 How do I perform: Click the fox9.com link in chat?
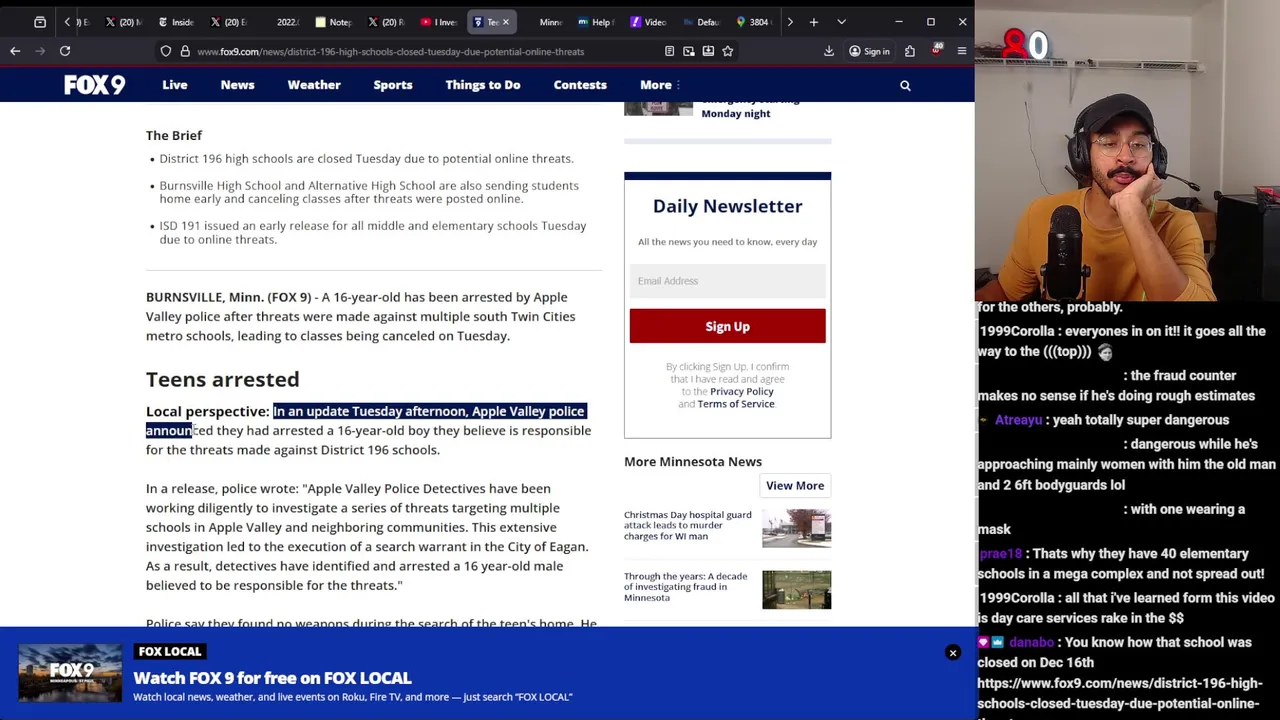(x=1120, y=693)
